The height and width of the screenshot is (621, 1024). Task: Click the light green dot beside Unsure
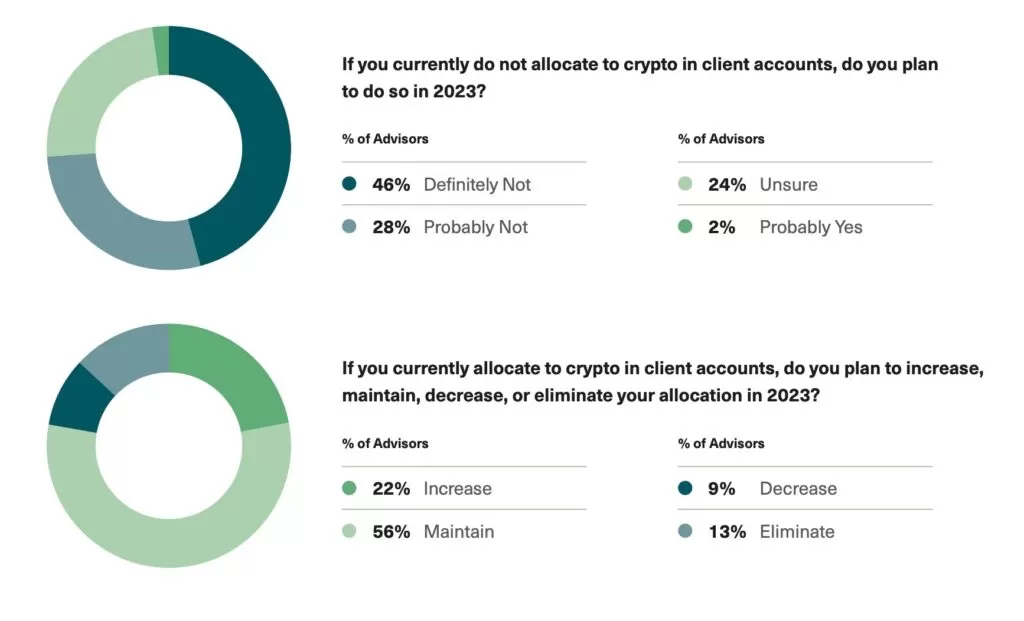(x=685, y=184)
